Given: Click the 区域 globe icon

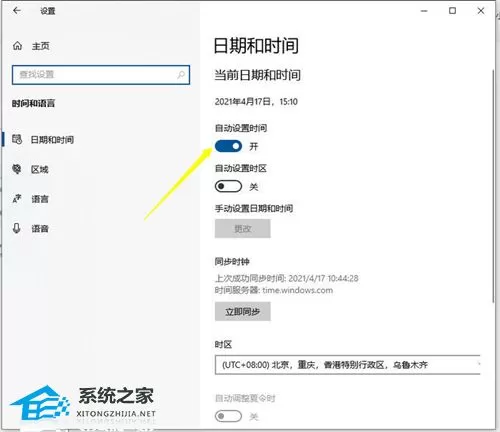Looking at the screenshot, I should [x=17, y=169].
